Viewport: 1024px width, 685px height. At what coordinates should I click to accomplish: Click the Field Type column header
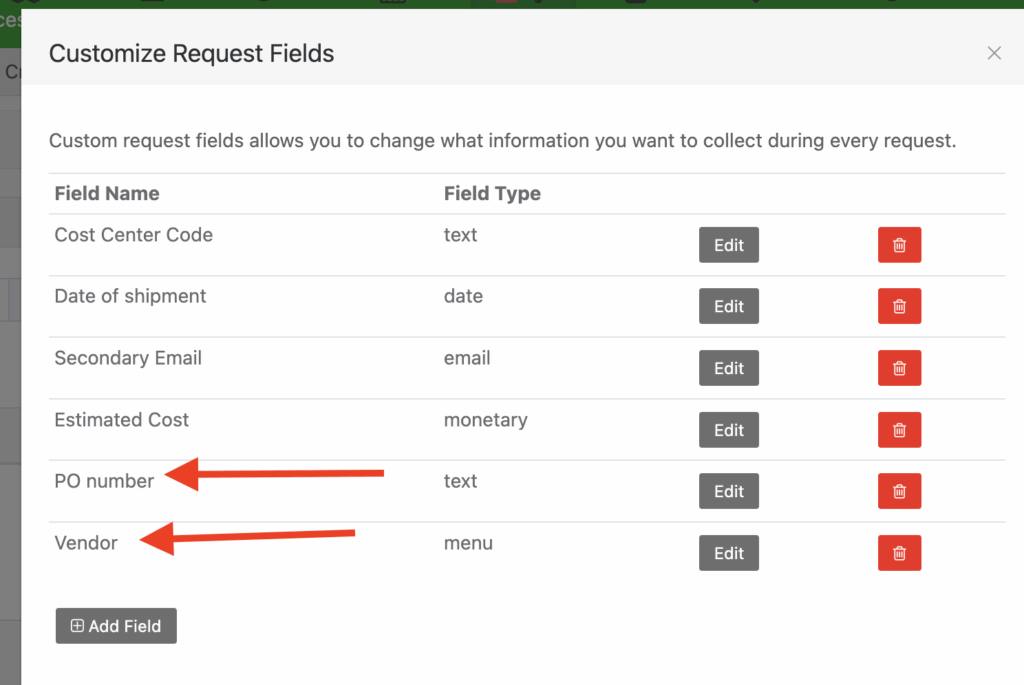pyautogui.click(x=492, y=193)
